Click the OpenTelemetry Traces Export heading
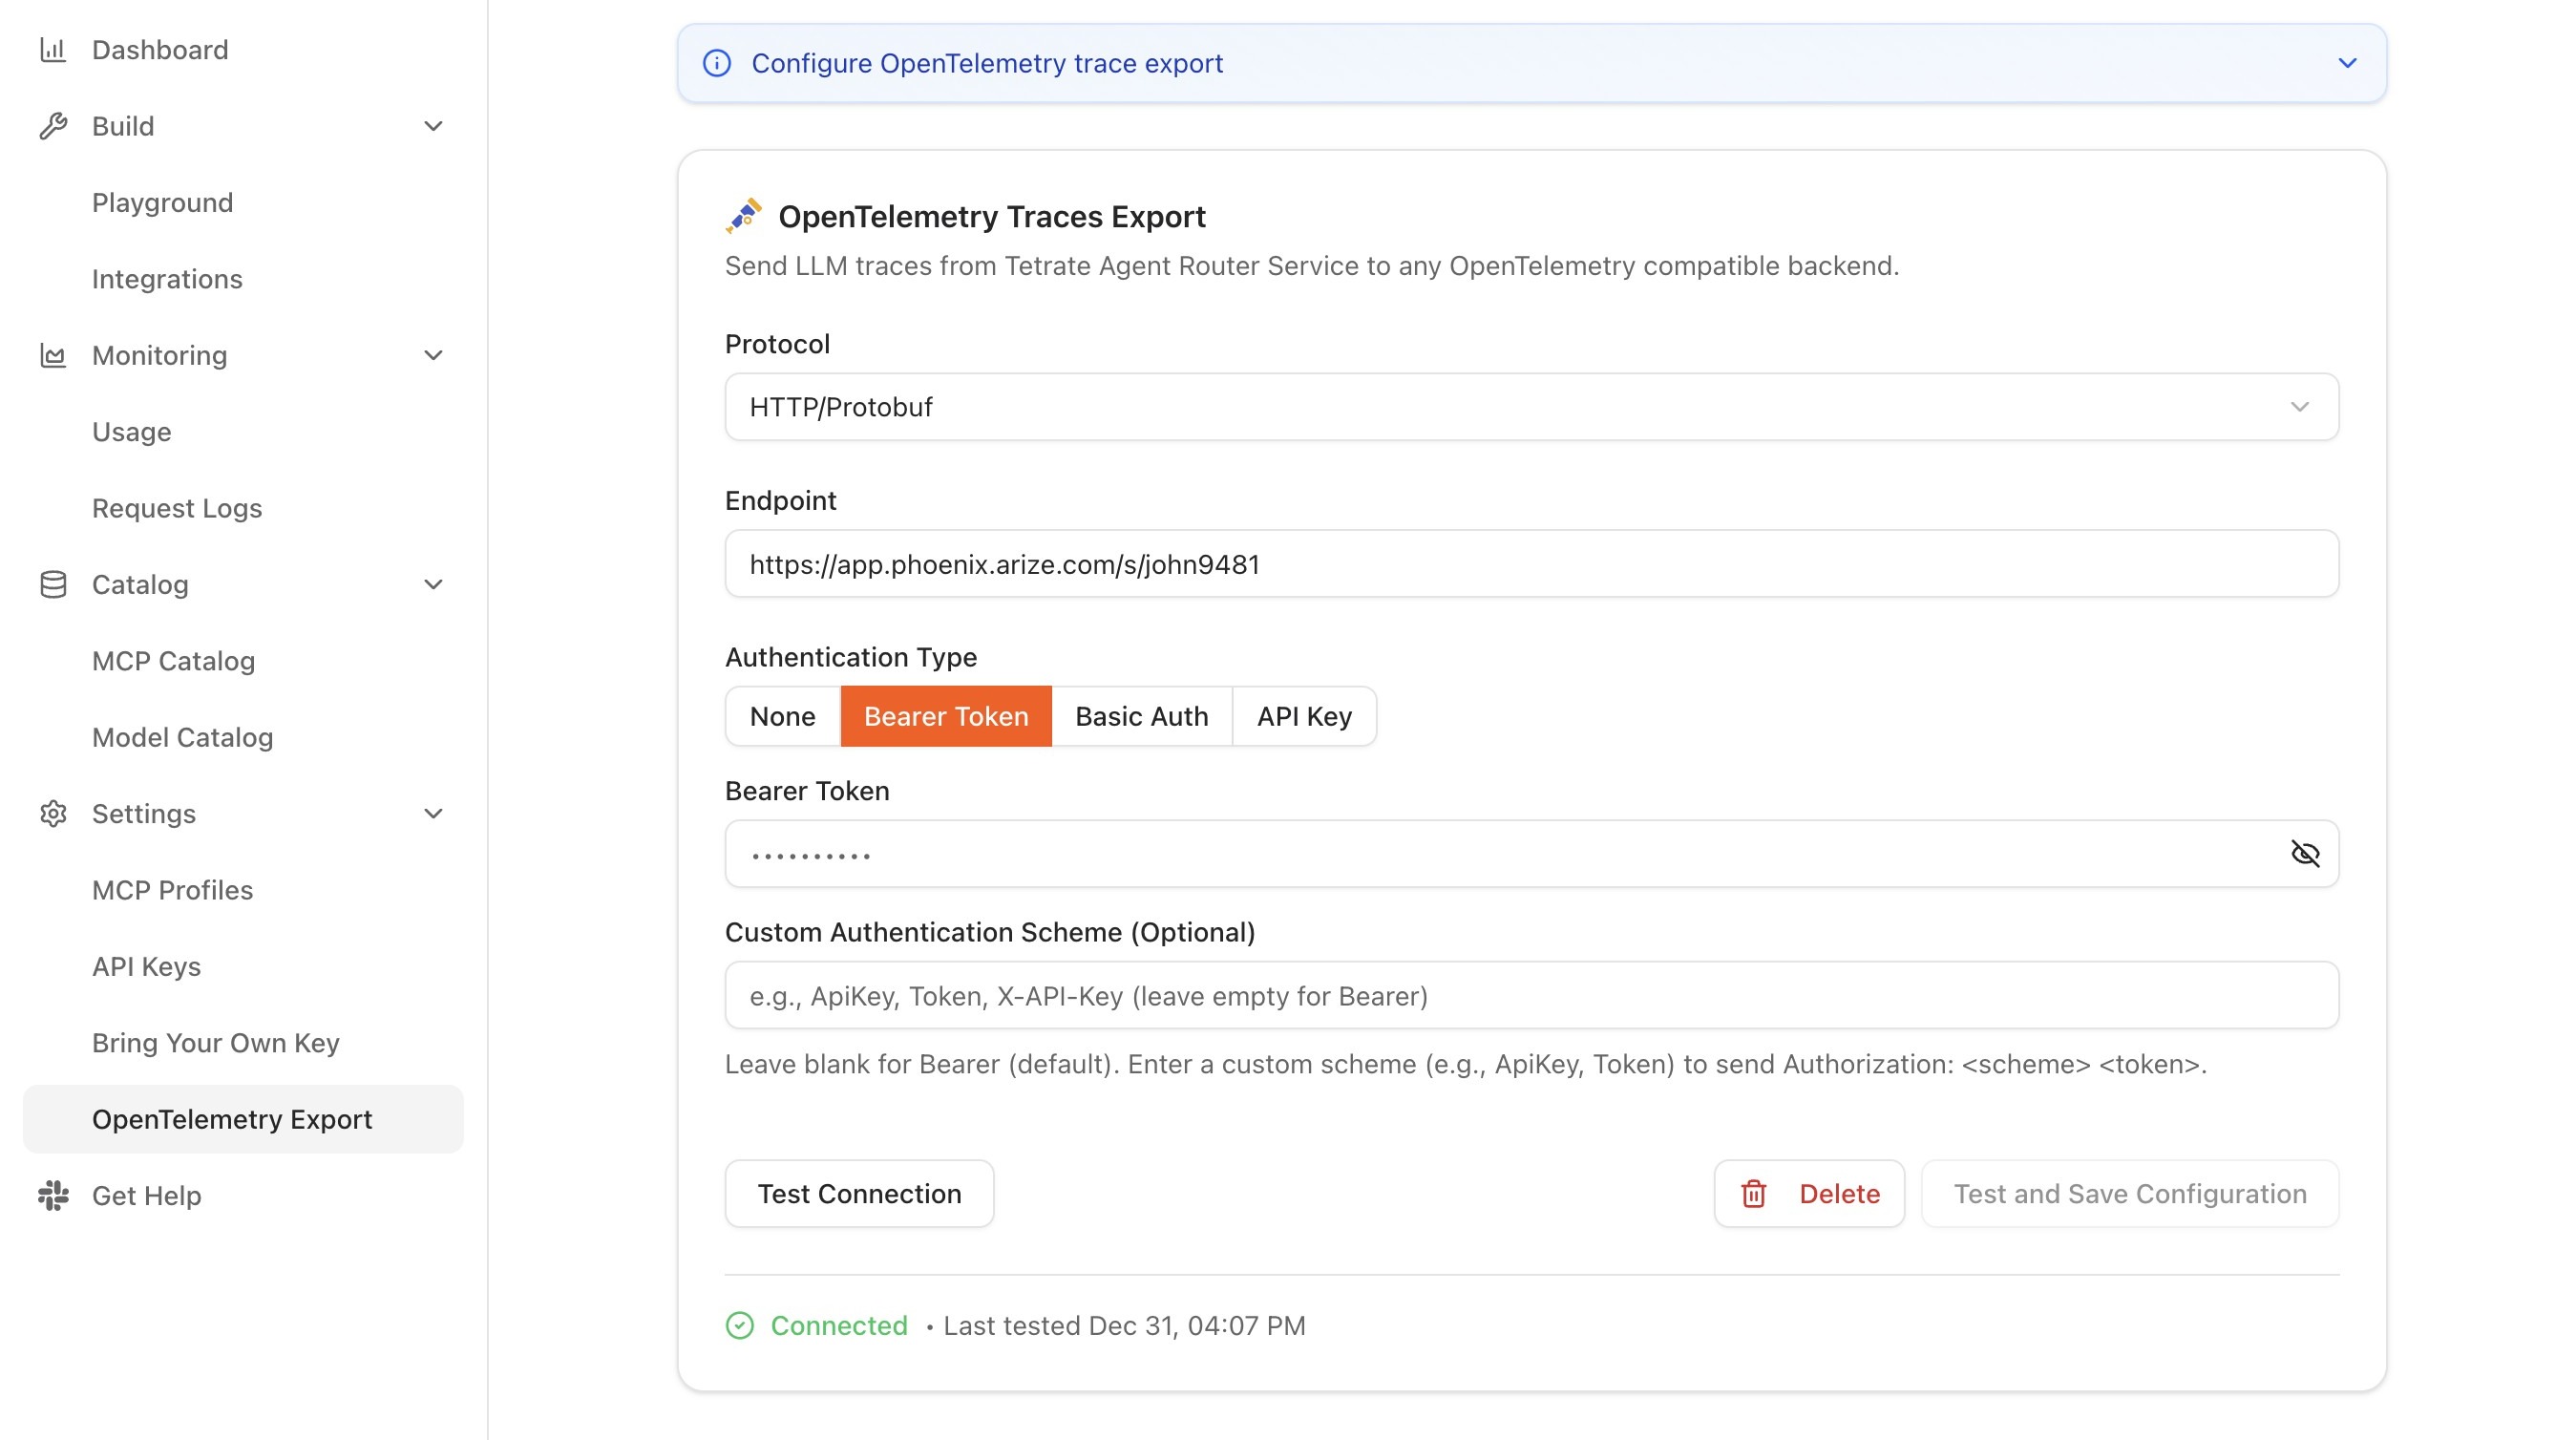The height and width of the screenshot is (1440, 2576). [x=992, y=216]
